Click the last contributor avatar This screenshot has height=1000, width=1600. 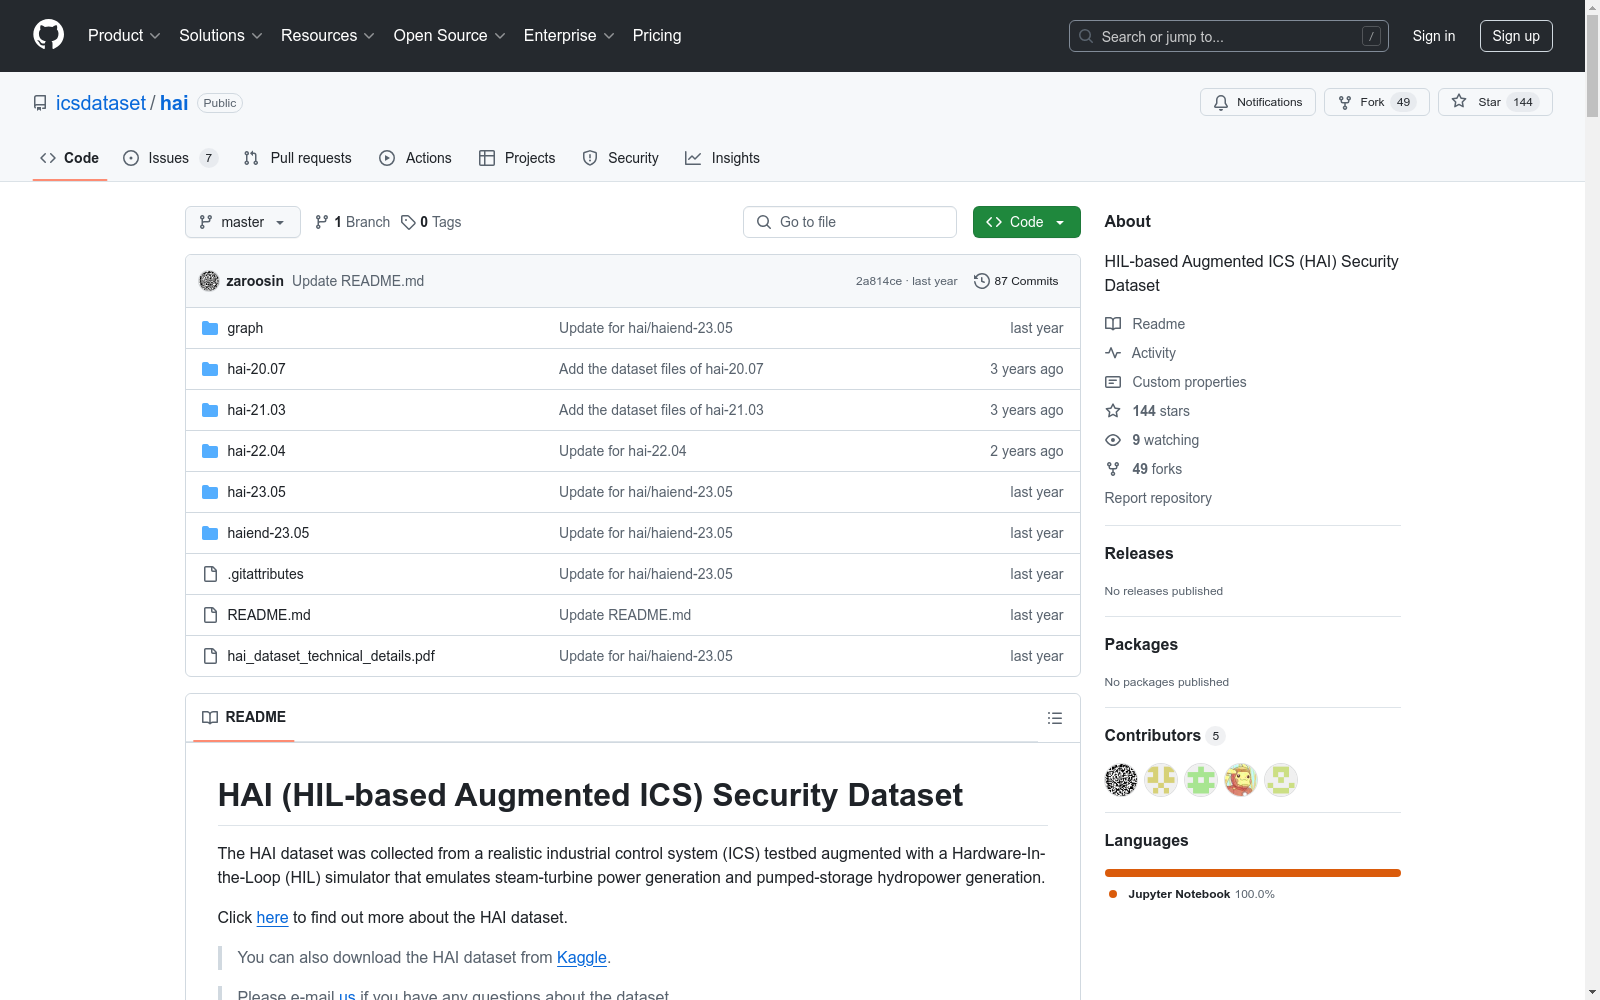[1281, 780]
